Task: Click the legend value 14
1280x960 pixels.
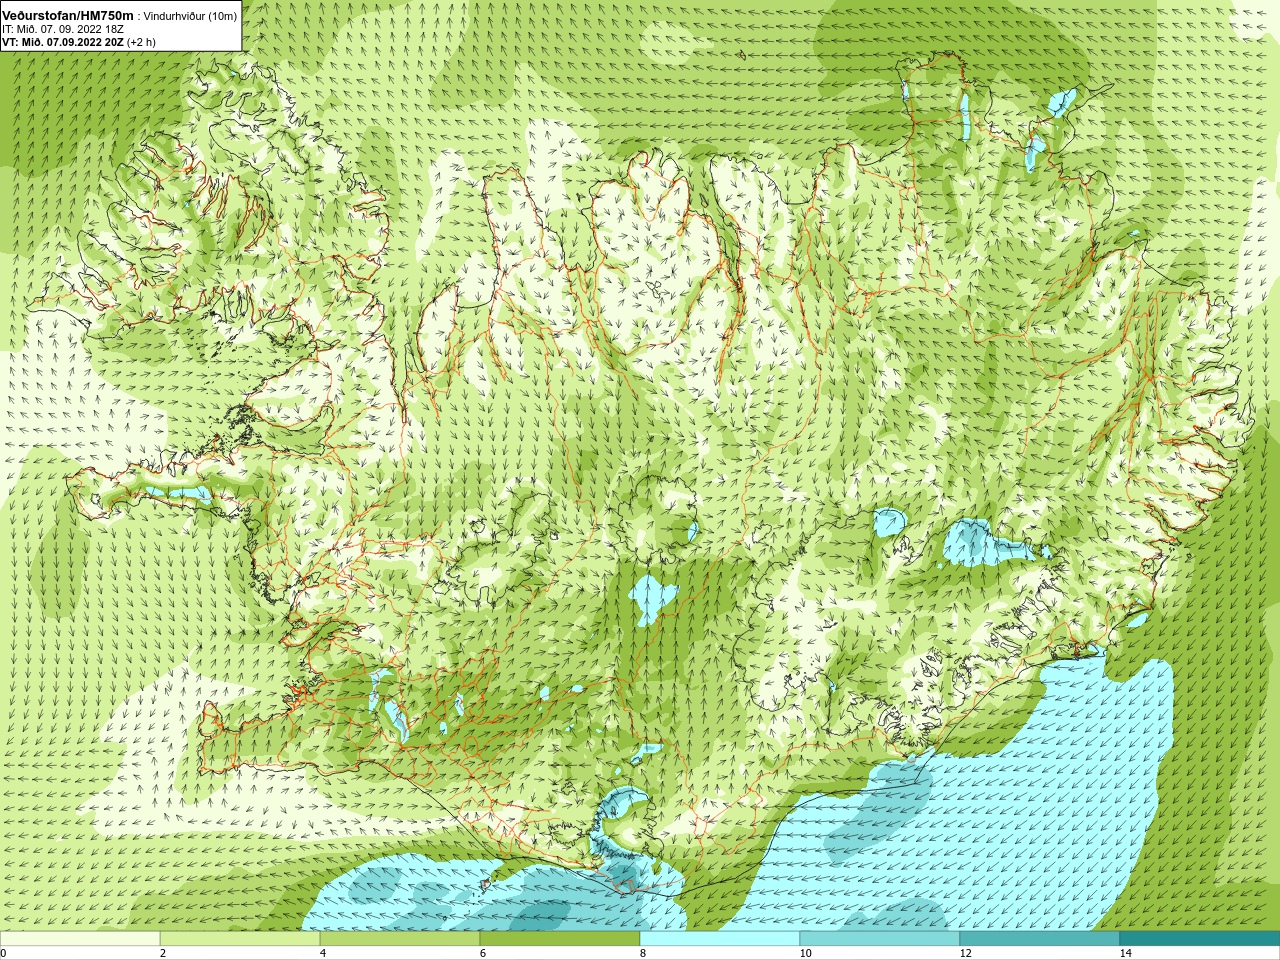Action: [x=1126, y=953]
